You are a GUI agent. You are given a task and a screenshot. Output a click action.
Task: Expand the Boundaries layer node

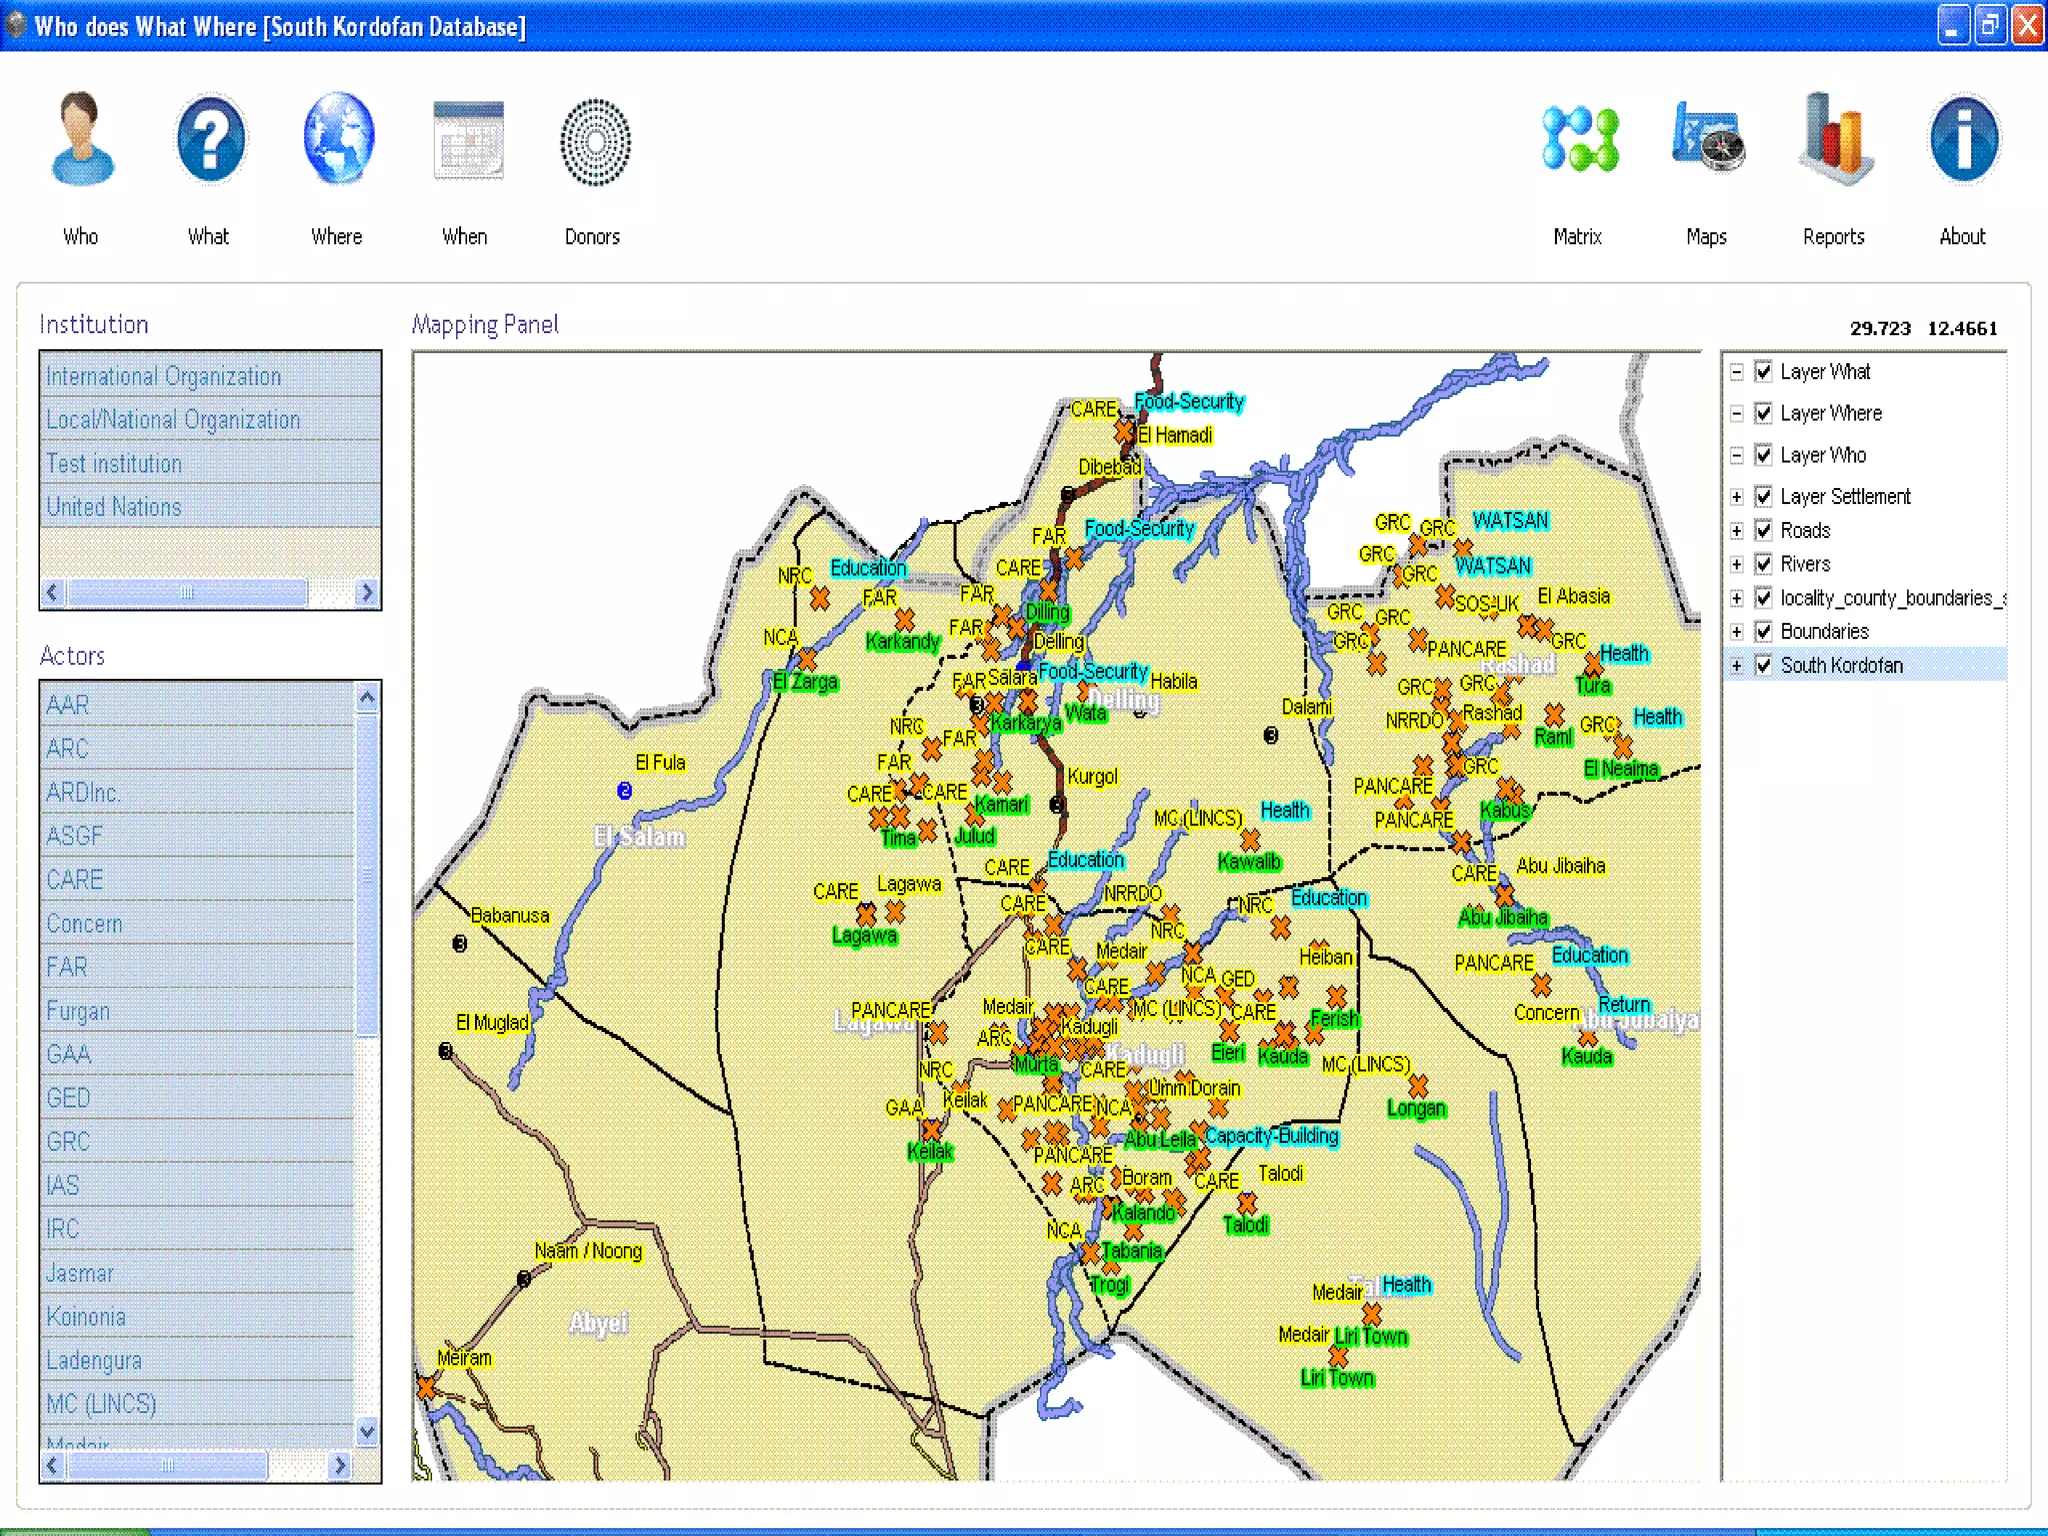tap(1737, 632)
